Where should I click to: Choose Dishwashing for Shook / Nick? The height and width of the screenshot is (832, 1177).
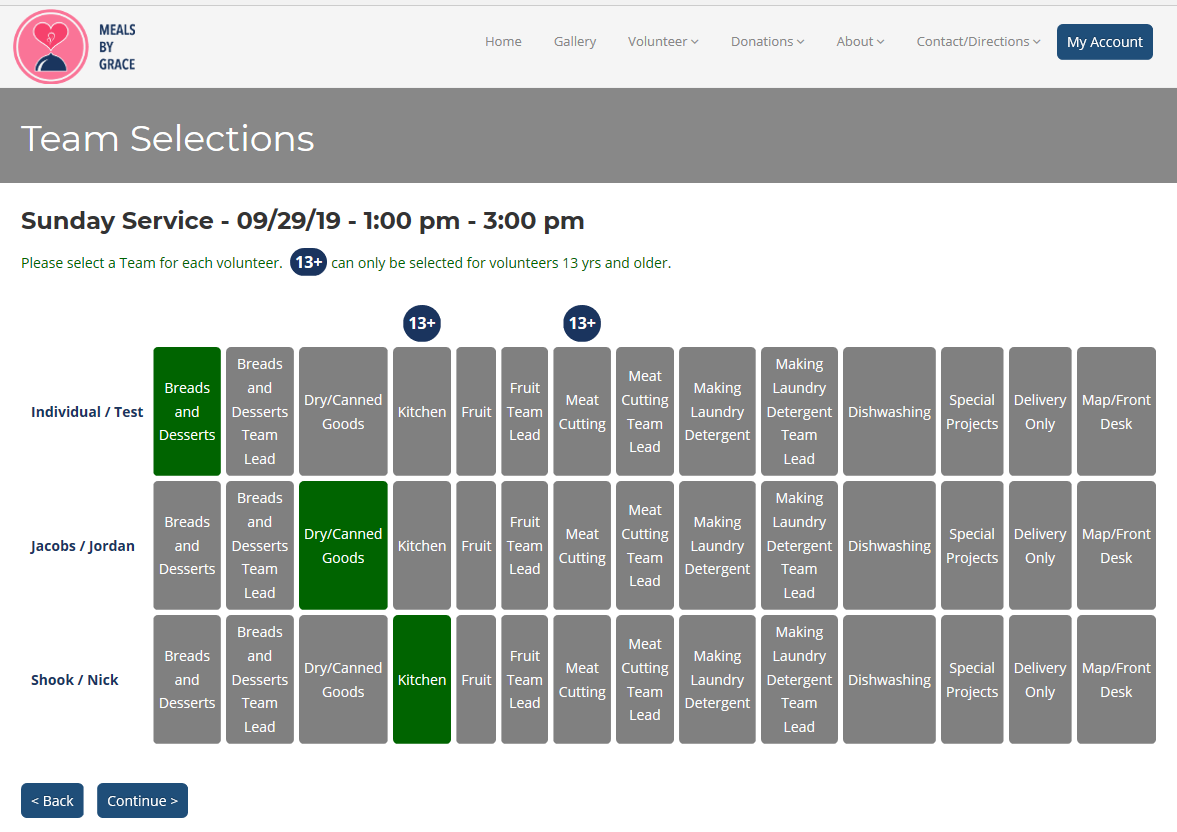coord(889,679)
